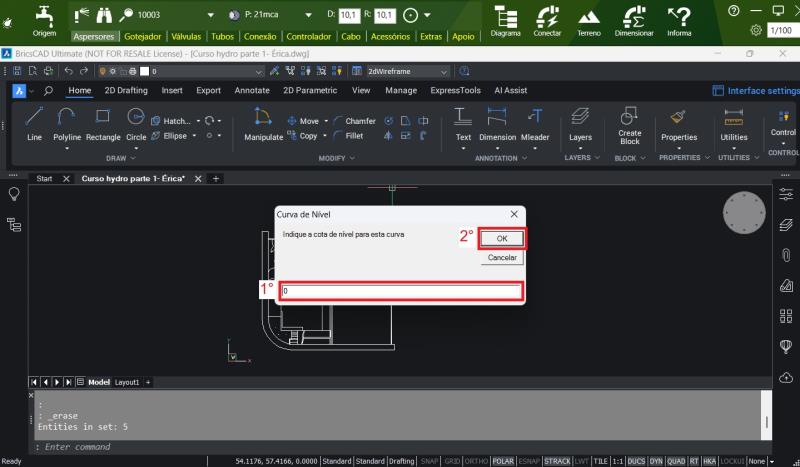Image resolution: width=800 pixels, height=467 pixels.
Task: Expand the LAYERS panel group
Action: tap(582, 158)
